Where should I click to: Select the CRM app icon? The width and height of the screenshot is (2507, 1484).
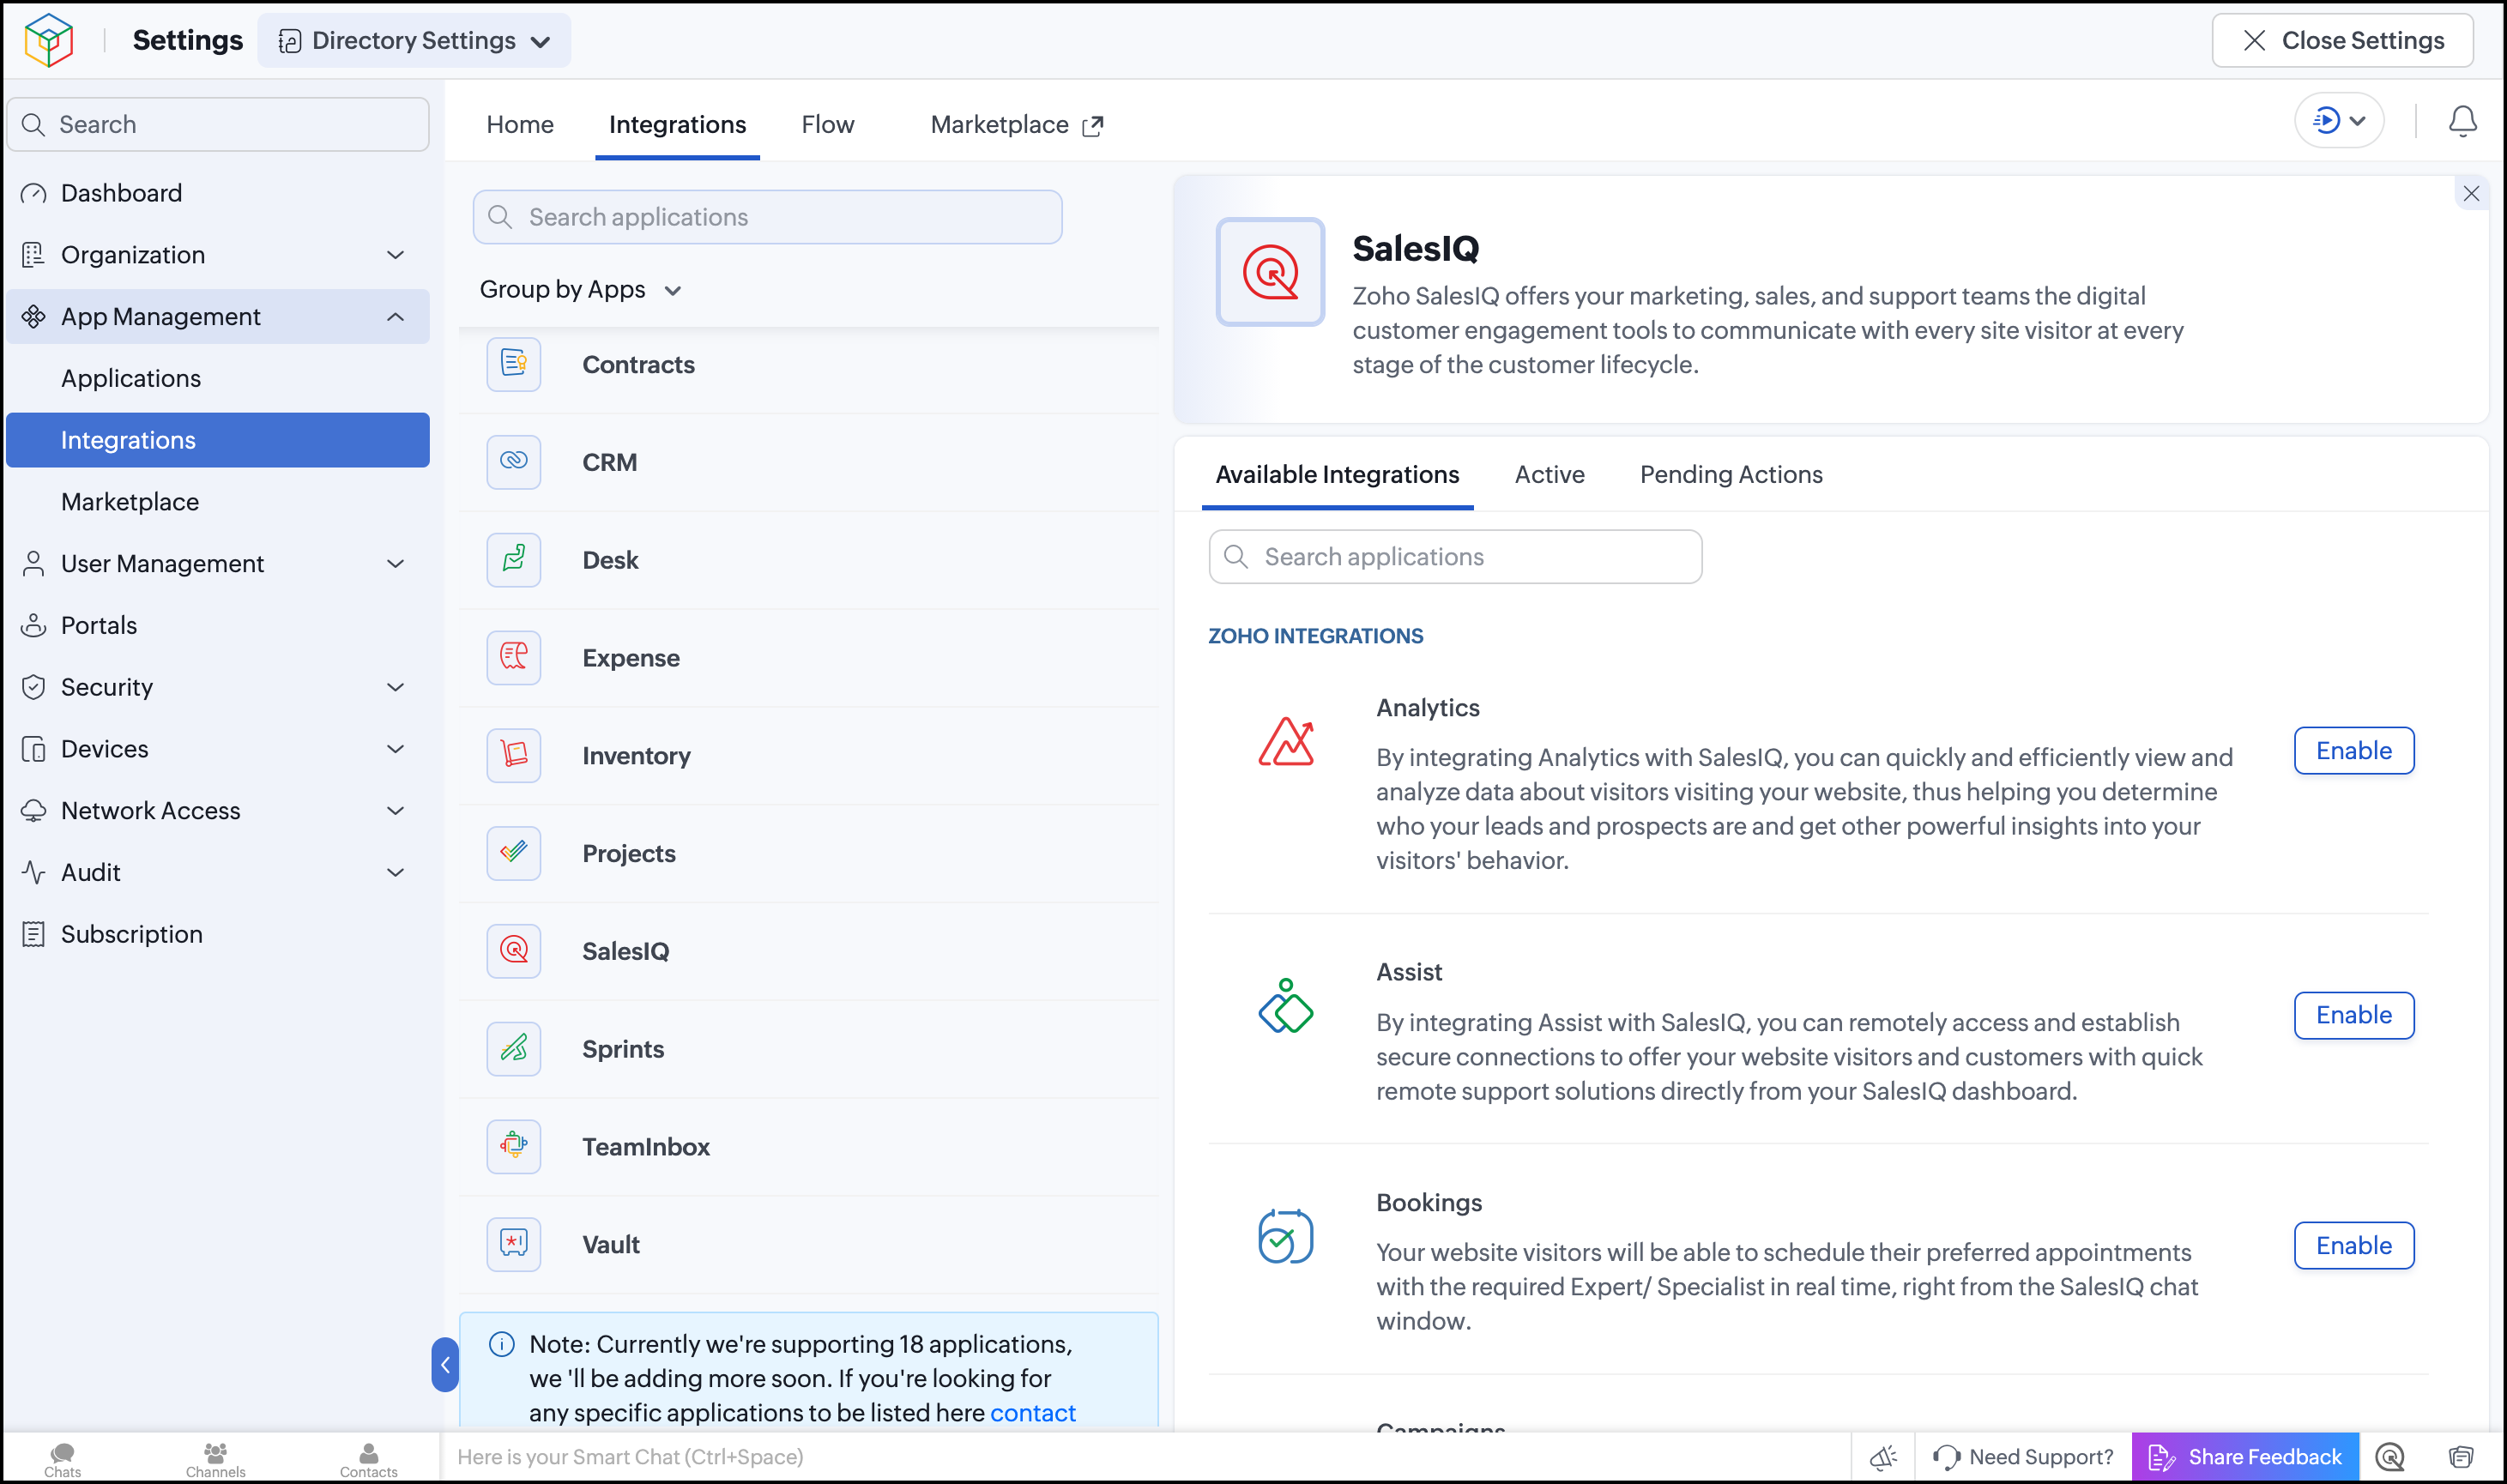513,462
